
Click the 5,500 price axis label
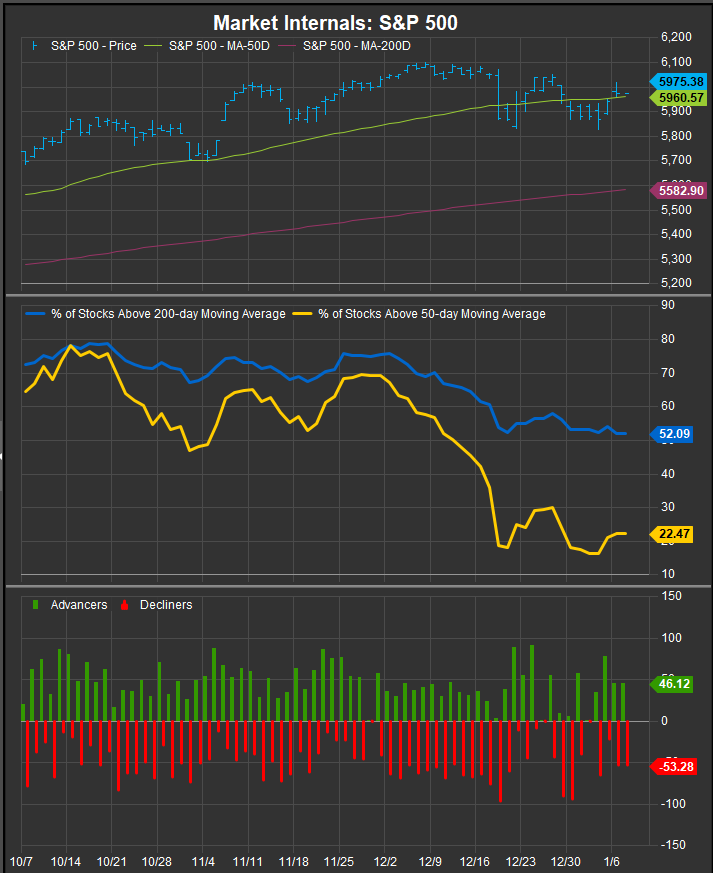(676, 210)
